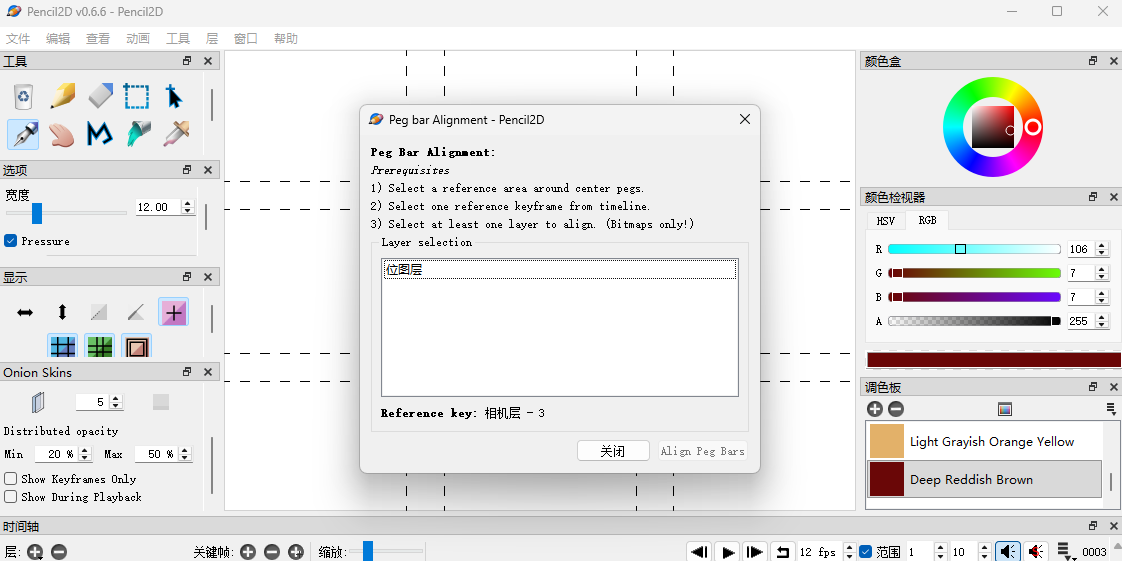
Task: Step the G channel value spinner
Action: click(1102, 273)
